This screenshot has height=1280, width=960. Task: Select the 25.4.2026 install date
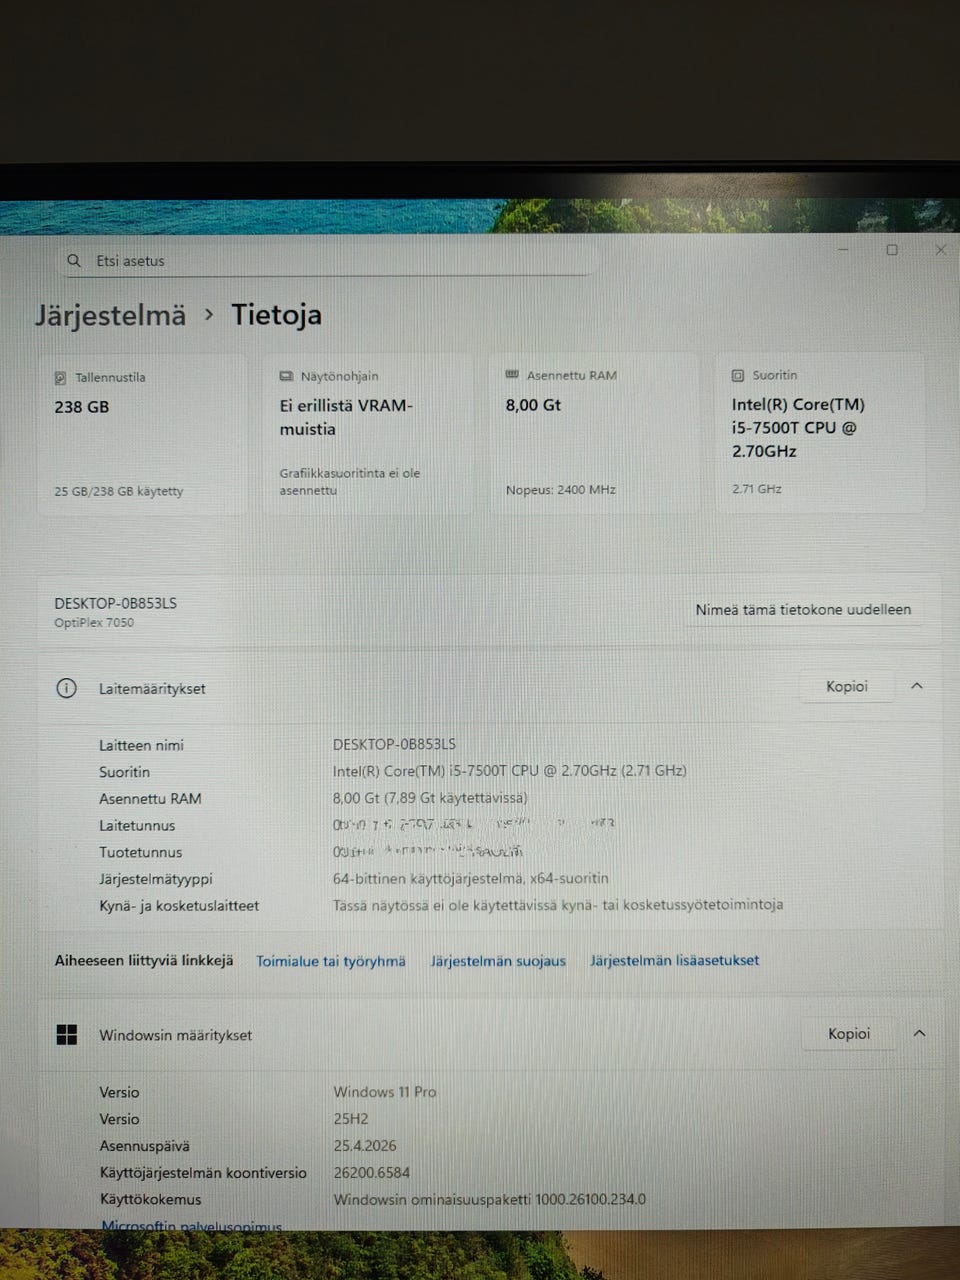(365, 1146)
